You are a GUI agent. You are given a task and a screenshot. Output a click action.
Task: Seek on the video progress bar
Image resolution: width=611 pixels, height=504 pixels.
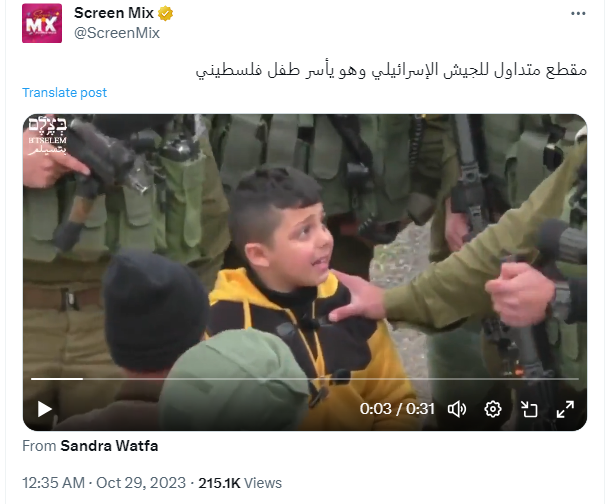[305, 378]
